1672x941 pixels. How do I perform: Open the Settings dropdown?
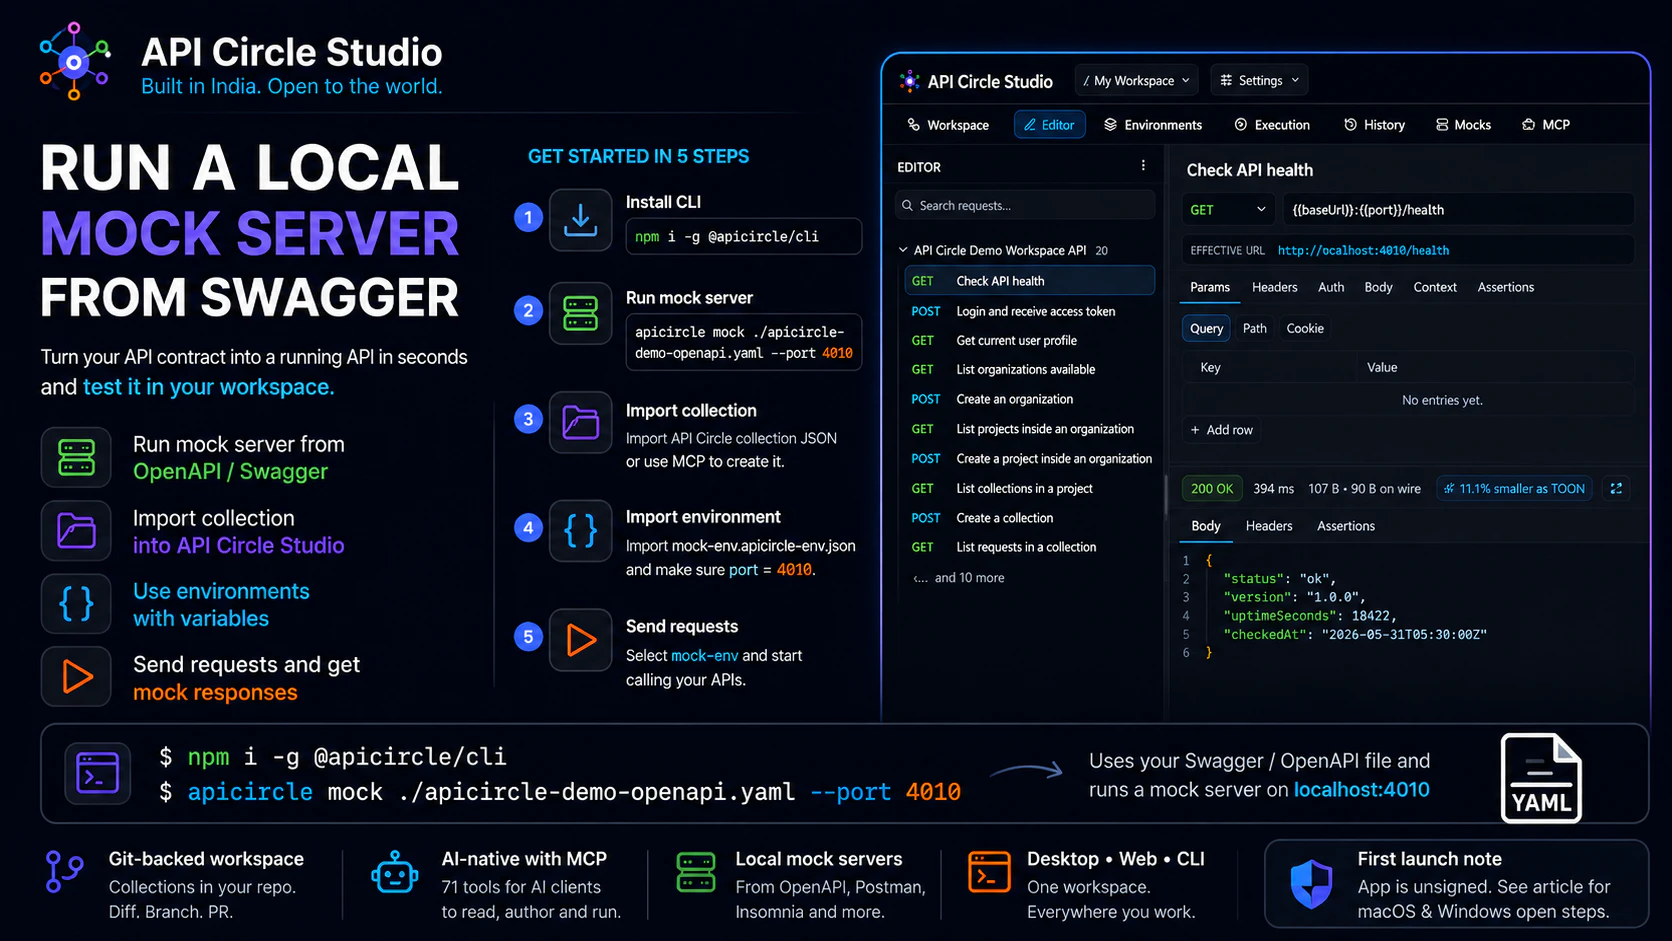pos(1260,81)
